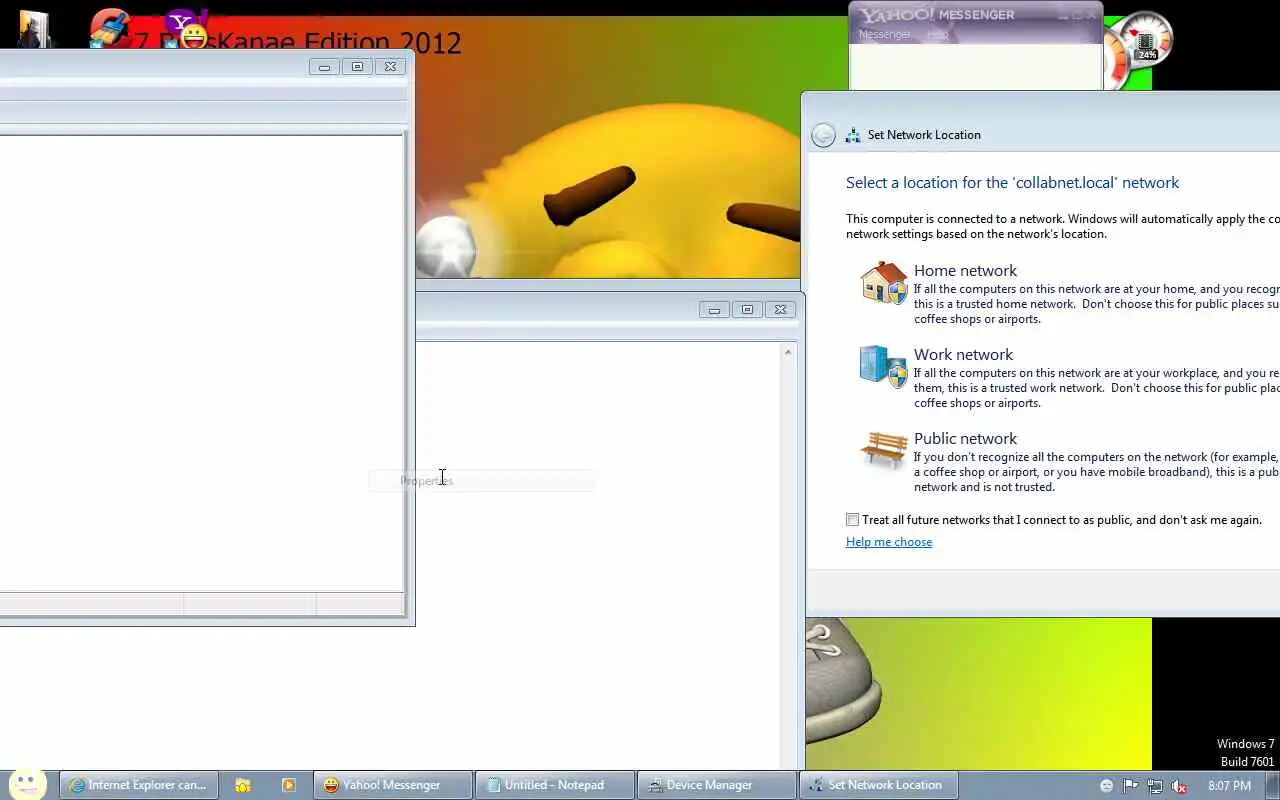Click the 8:07 PM taskbar clock
1280x800 pixels.
(1230, 786)
